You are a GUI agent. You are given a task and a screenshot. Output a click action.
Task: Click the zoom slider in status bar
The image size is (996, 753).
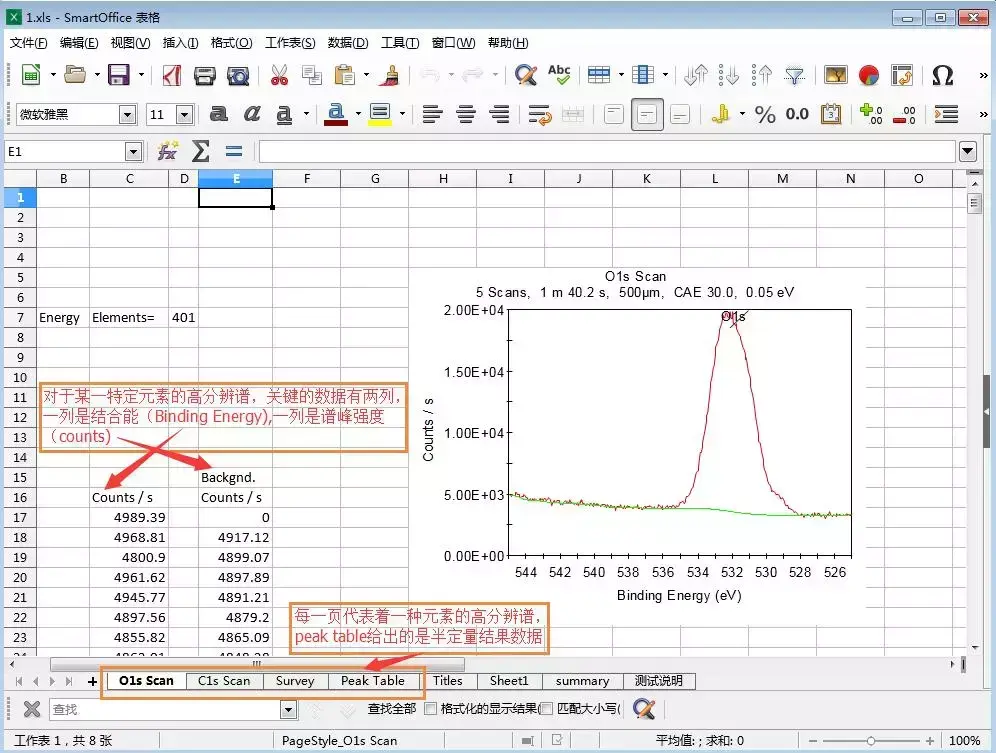(871, 741)
